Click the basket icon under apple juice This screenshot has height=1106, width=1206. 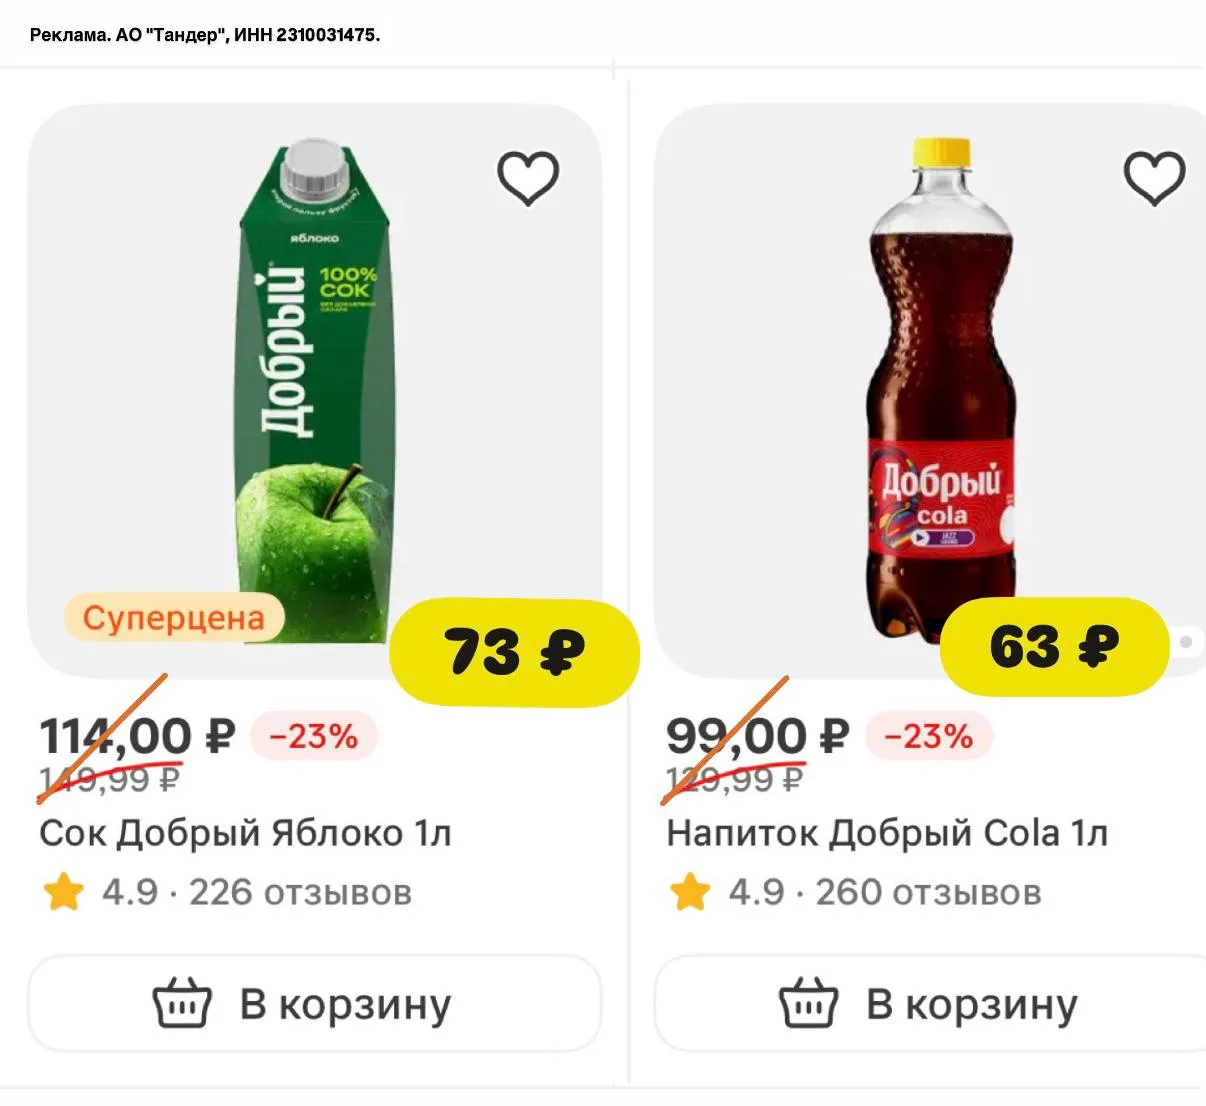182,1003
